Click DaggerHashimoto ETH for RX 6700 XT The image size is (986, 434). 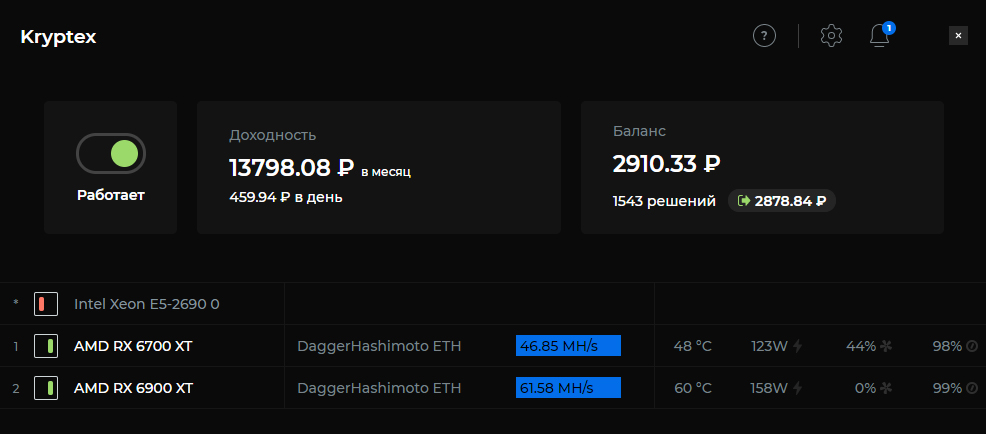pyautogui.click(x=379, y=346)
